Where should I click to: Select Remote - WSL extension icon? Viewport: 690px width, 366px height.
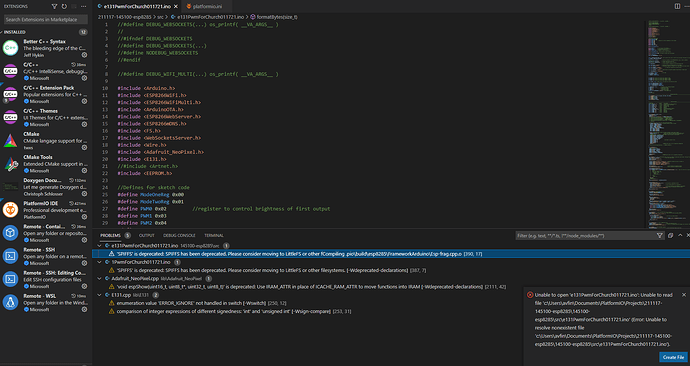11,302
